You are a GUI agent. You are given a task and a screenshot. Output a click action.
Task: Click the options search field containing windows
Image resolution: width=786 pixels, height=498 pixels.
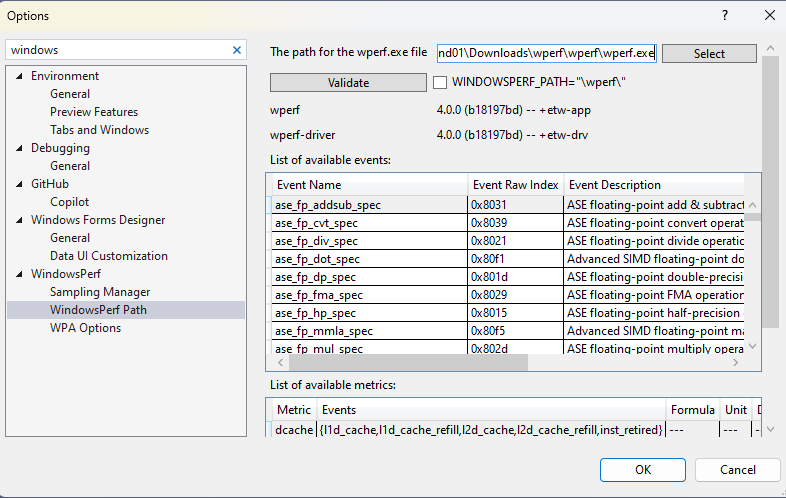[118, 50]
